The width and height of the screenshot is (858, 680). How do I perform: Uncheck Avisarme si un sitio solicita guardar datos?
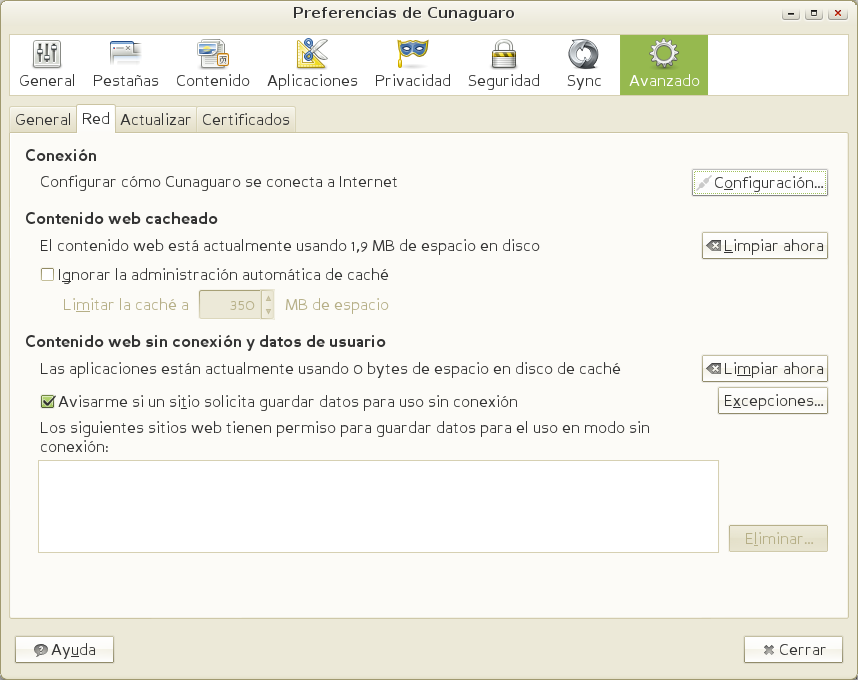(x=47, y=402)
